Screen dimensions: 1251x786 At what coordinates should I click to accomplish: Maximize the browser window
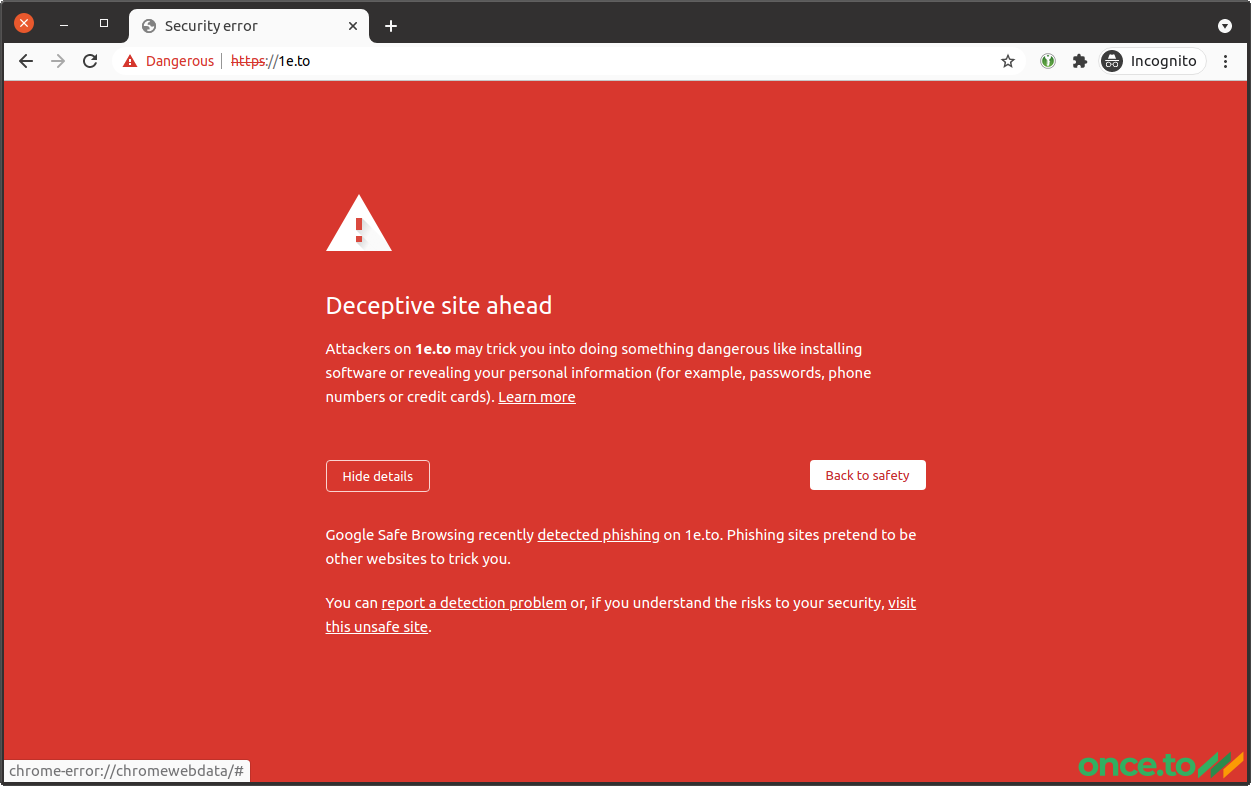coord(104,23)
